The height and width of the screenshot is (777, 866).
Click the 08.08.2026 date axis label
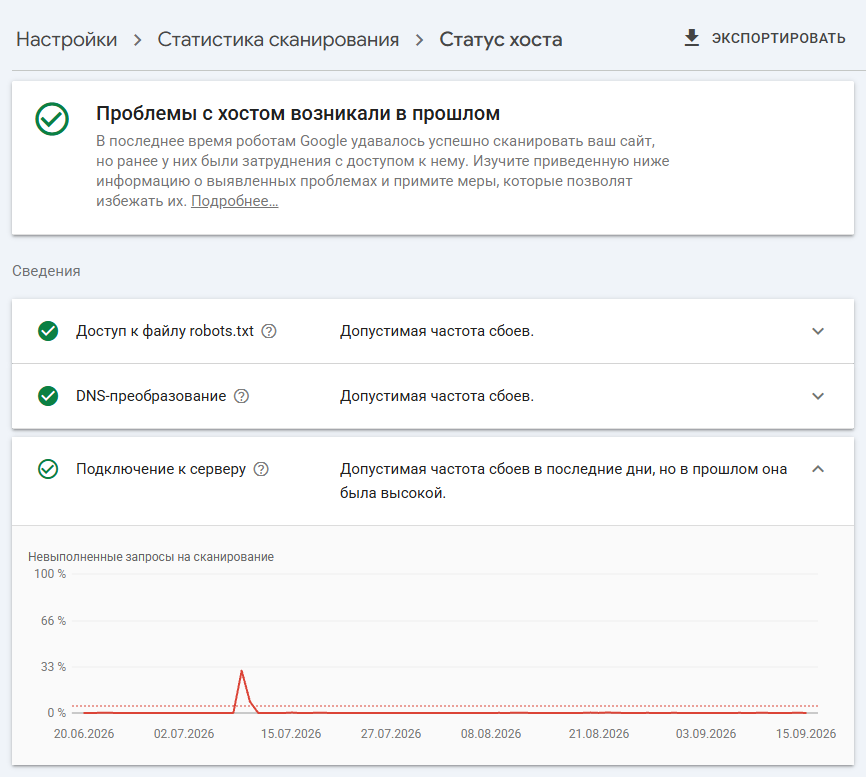pos(491,734)
